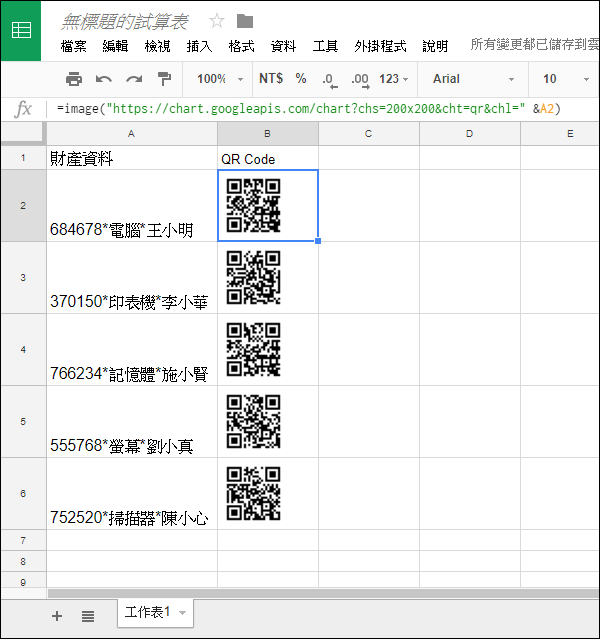Screen dimensions: 600x639
Task: Select row 1 header
Action: [x=23, y=157]
